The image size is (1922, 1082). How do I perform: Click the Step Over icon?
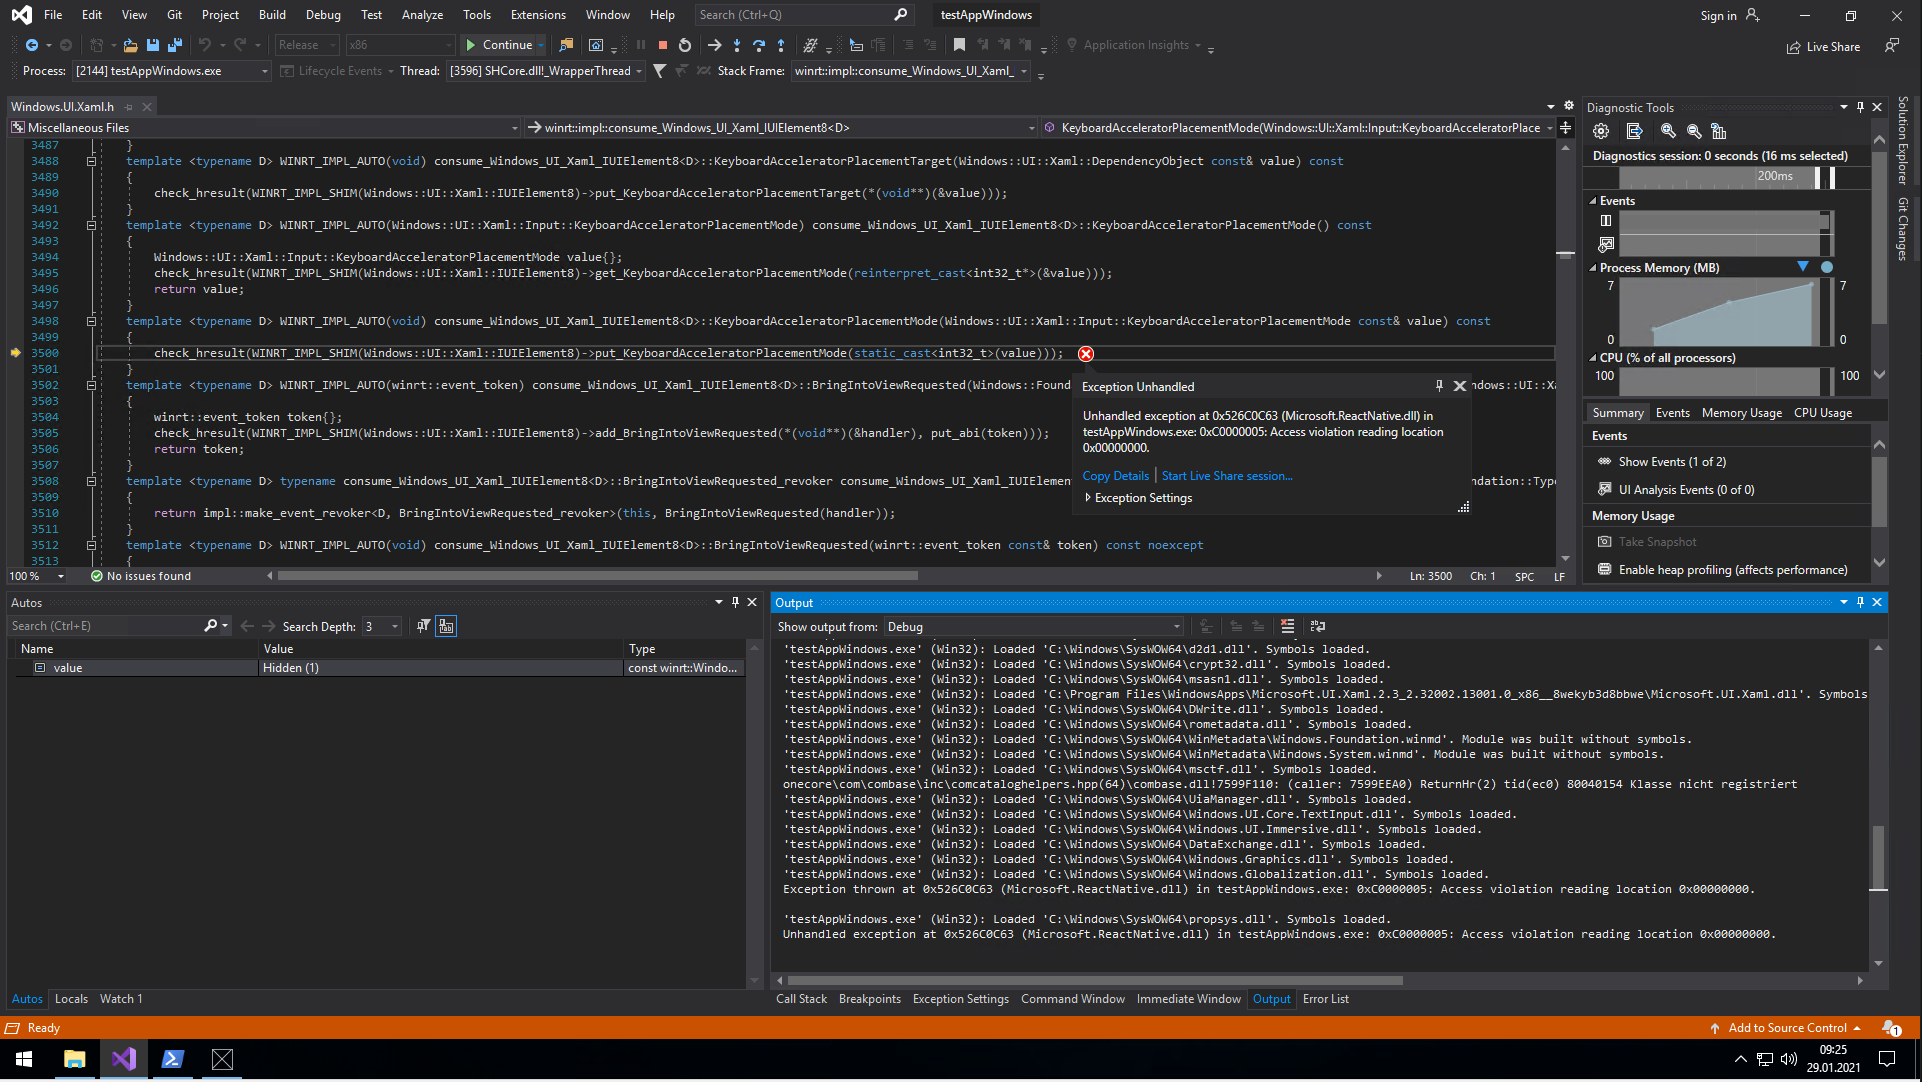[758, 45]
